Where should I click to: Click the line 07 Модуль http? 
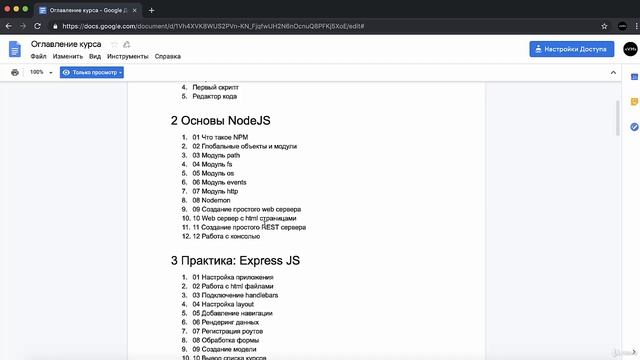tap(215, 191)
